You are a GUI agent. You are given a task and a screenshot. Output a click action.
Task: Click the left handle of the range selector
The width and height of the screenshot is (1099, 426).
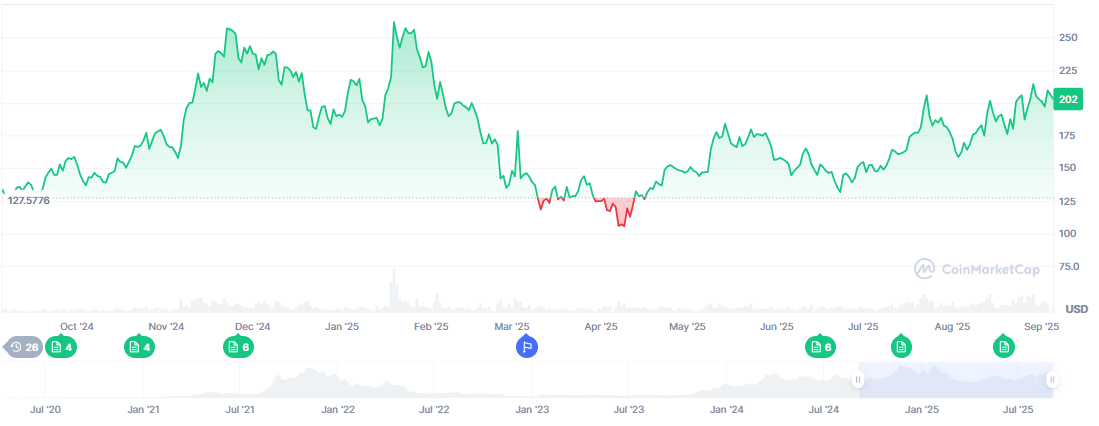[x=857, y=380]
